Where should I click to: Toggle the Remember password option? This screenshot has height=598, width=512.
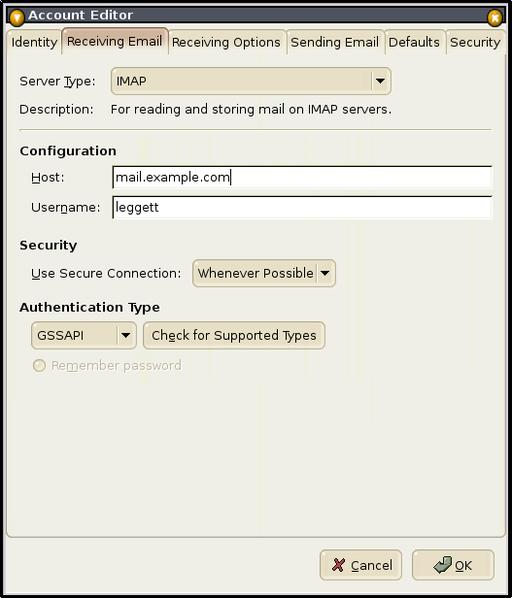click(x=39, y=365)
